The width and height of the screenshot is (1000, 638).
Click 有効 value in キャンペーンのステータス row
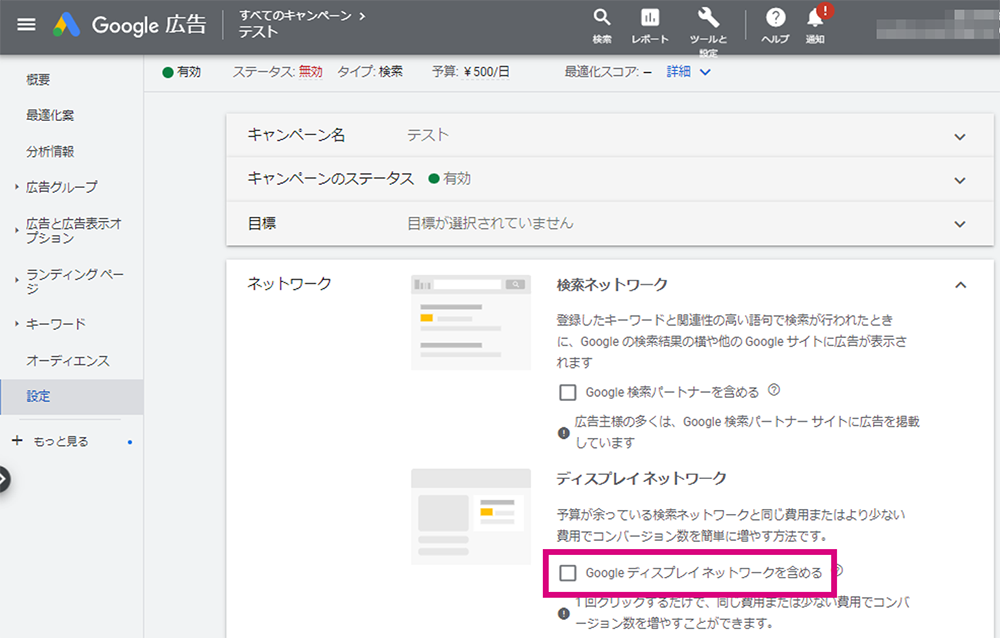[x=450, y=179]
